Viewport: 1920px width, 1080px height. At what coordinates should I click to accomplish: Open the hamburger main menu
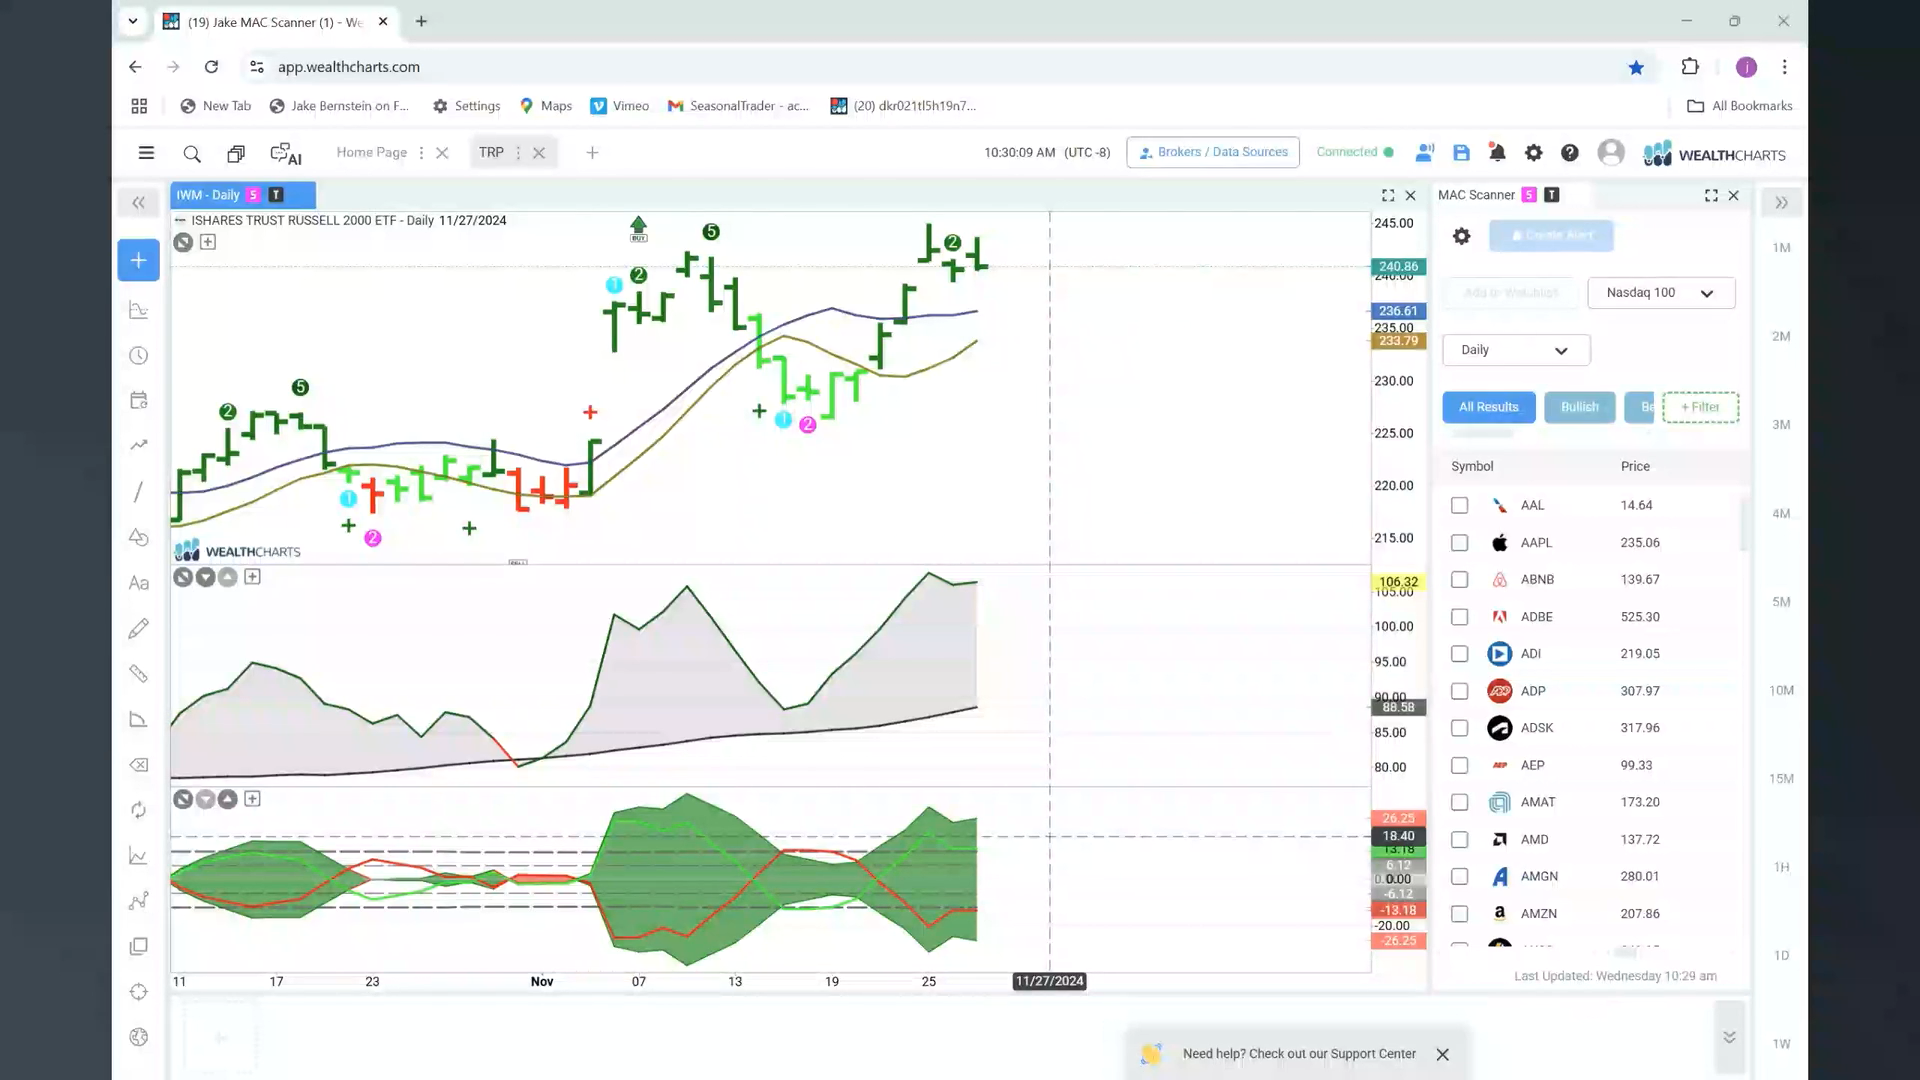146,153
